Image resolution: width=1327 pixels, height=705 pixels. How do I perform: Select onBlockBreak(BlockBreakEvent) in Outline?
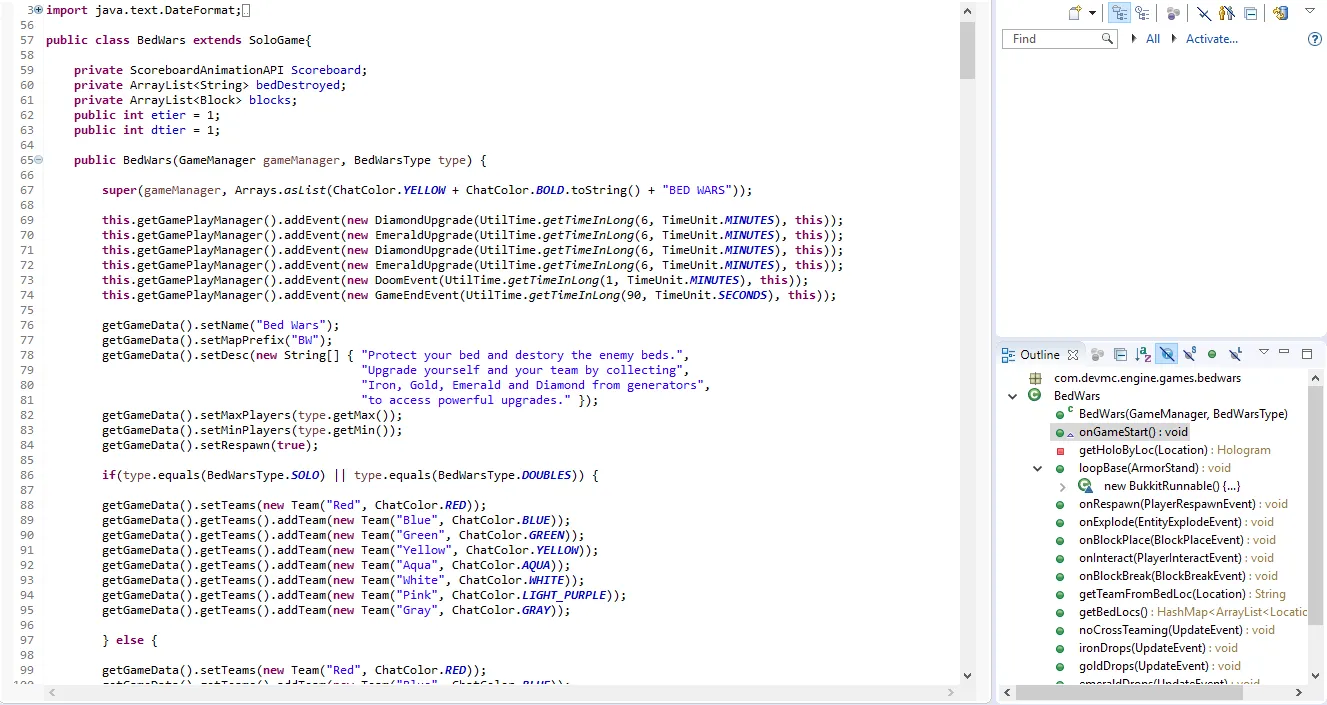[1178, 576]
